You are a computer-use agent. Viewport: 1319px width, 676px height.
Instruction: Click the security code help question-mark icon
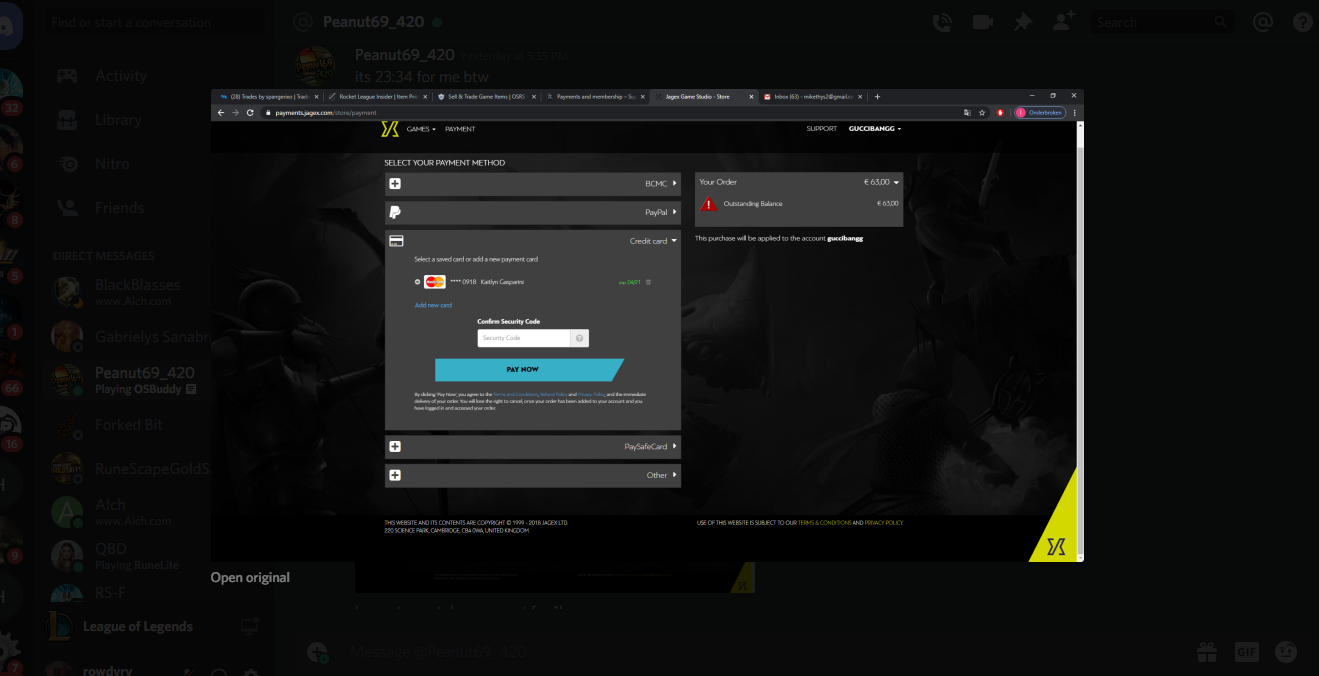(x=579, y=338)
